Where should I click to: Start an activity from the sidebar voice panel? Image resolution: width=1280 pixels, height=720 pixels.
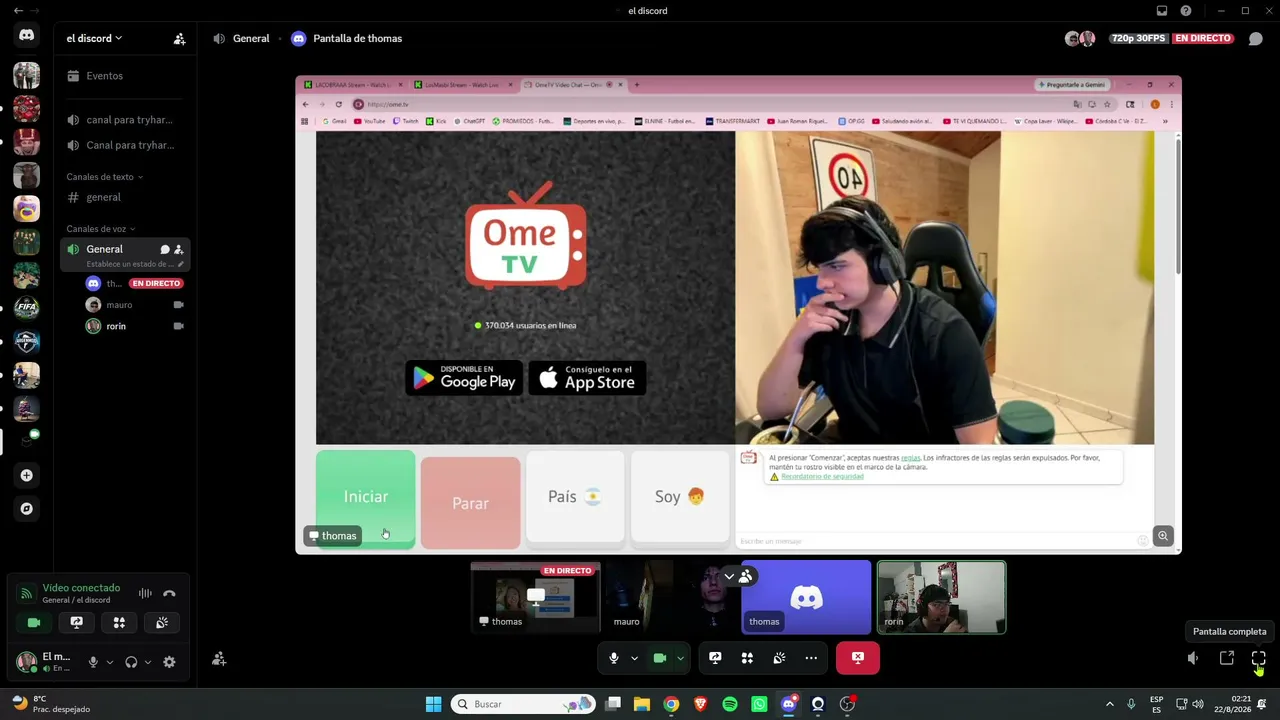[x=119, y=622]
